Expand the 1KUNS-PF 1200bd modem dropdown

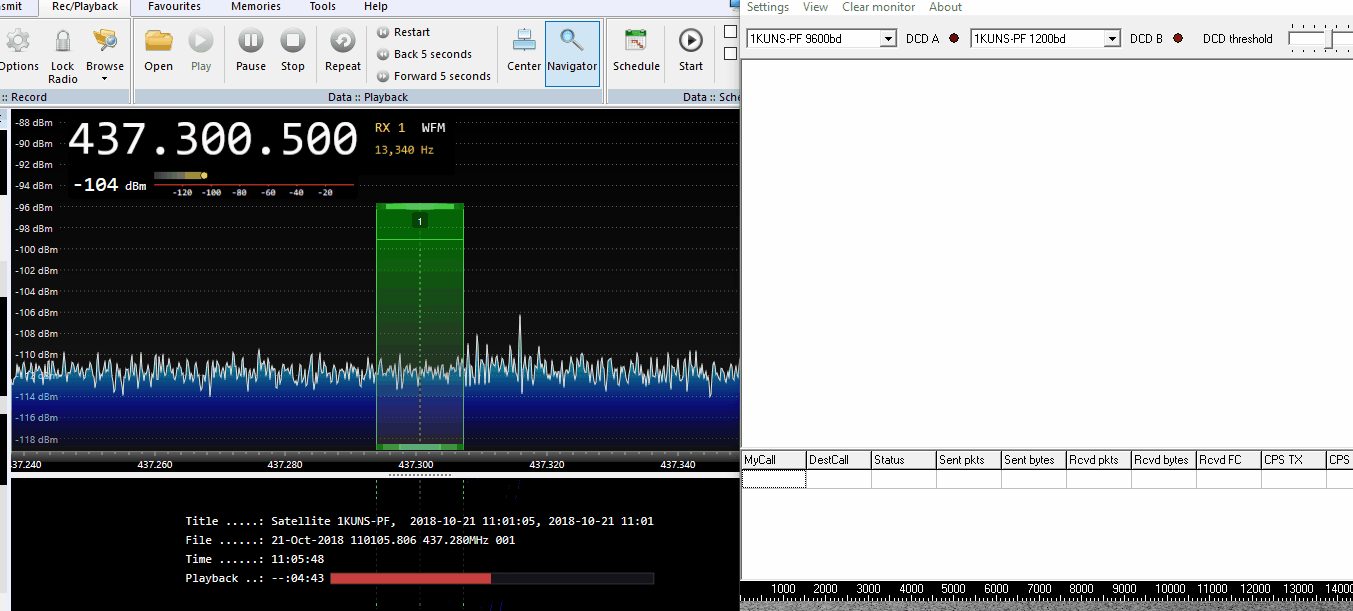click(1112, 39)
